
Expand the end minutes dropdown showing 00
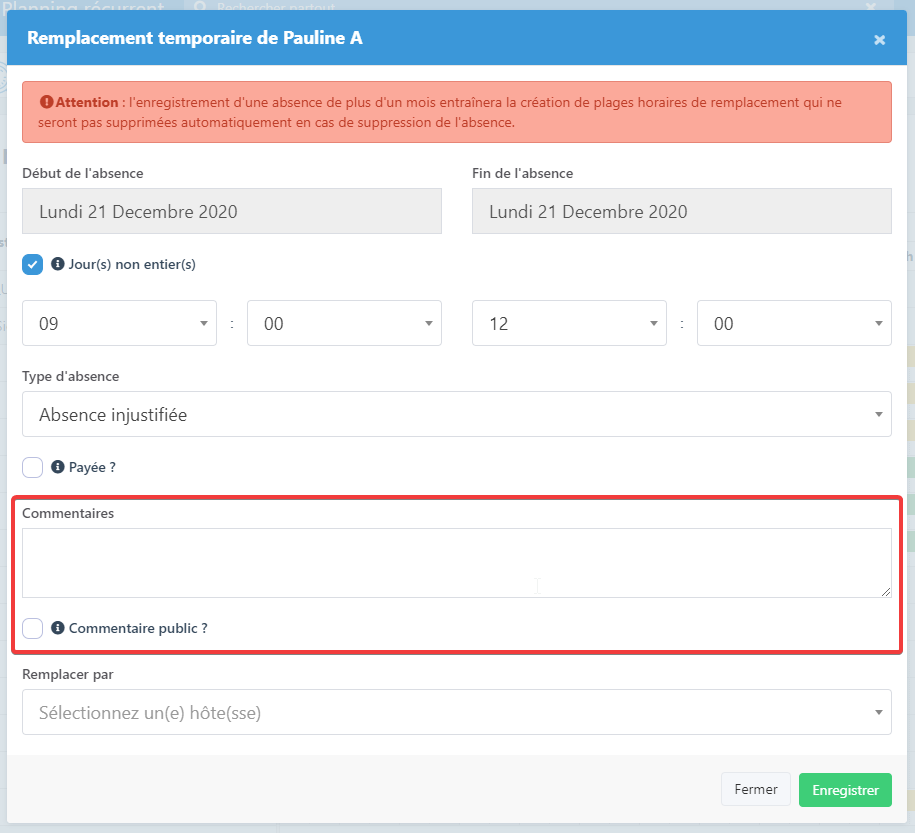click(794, 323)
